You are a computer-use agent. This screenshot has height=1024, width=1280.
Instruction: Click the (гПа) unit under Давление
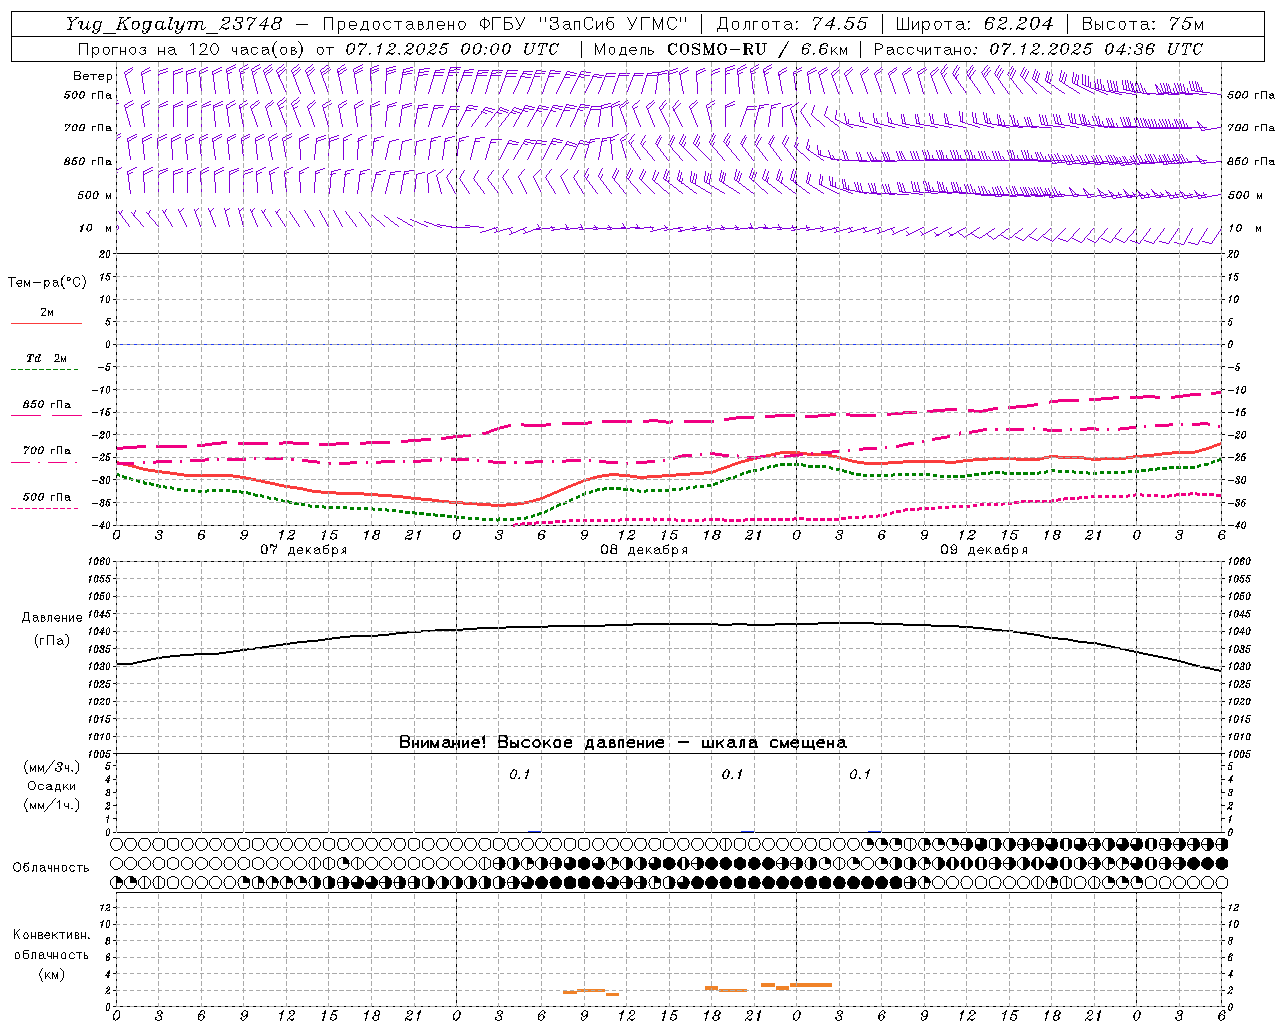[51, 641]
